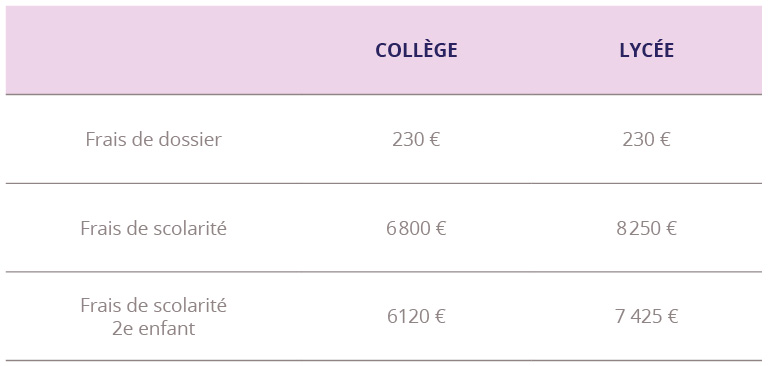Click the euro sign after 6 800

pyautogui.click(x=440, y=228)
